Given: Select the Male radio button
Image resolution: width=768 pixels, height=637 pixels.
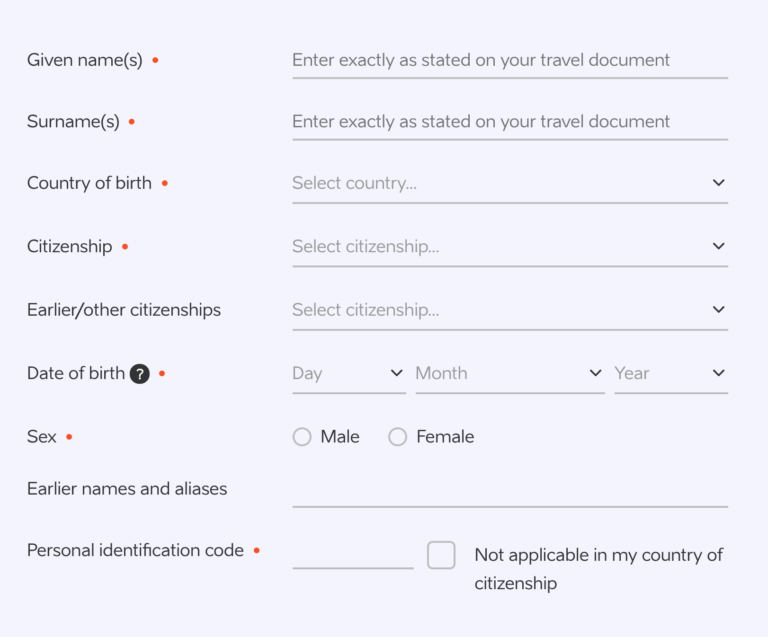Looking at the screenshot, I should pos(302,437).
